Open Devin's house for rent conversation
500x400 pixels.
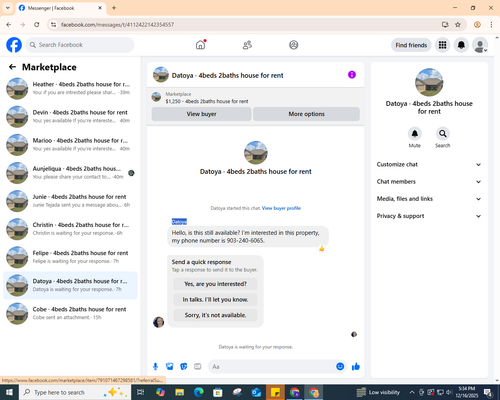(70, 116)
